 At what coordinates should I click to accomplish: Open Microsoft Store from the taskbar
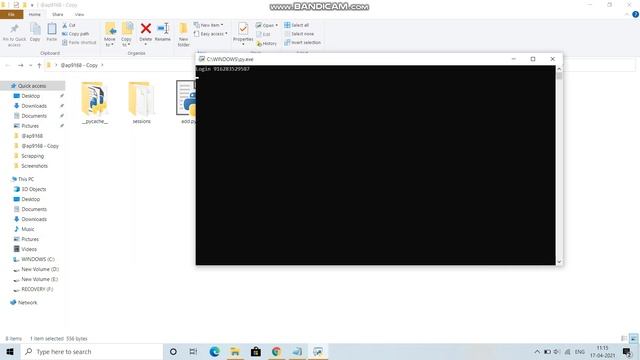click(x=256, y=352)
